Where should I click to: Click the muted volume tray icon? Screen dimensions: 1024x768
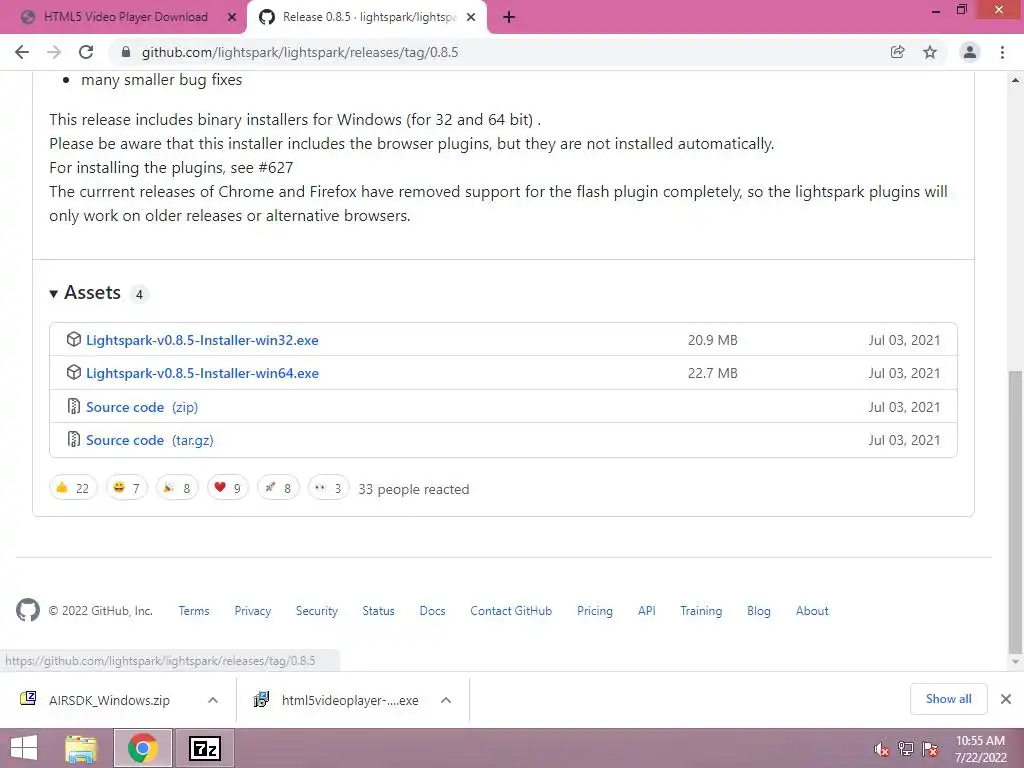point(881,749)
